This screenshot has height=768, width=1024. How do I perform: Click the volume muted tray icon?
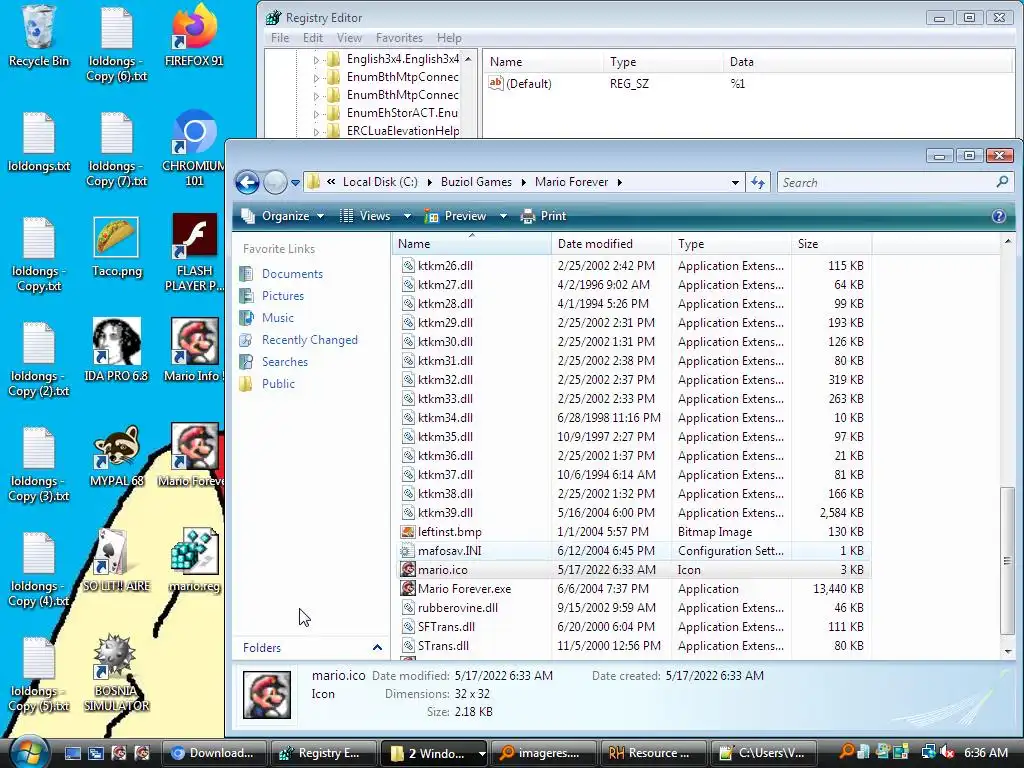948,752
